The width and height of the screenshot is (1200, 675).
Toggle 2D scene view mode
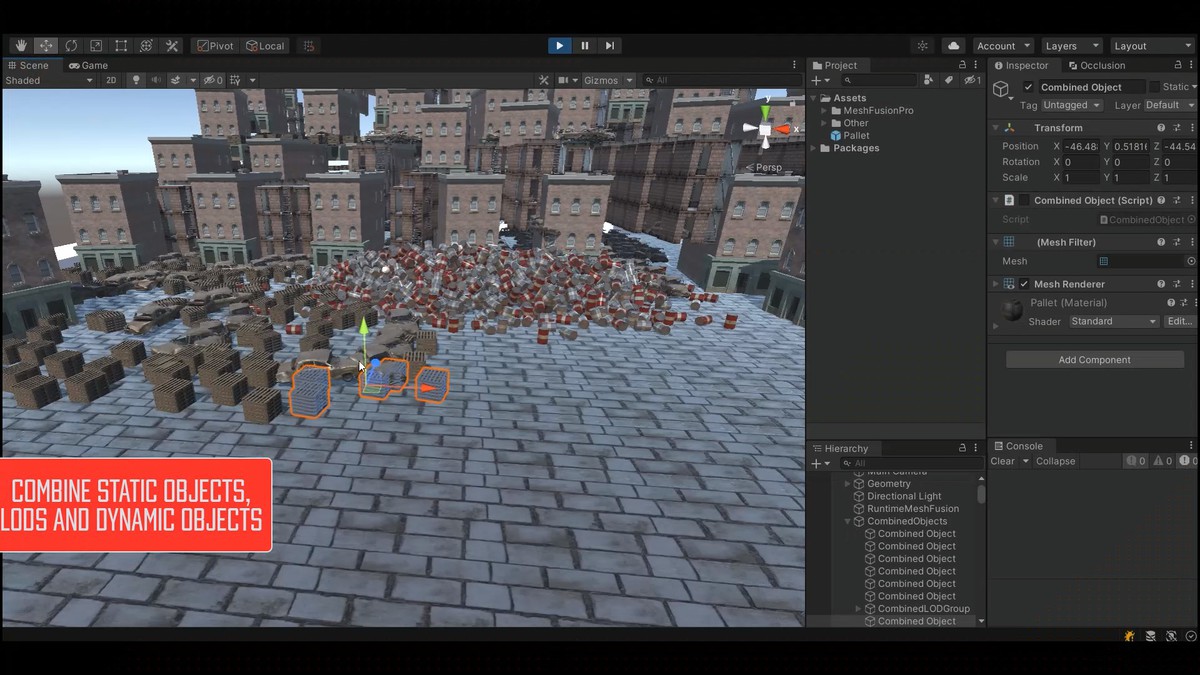111,80
